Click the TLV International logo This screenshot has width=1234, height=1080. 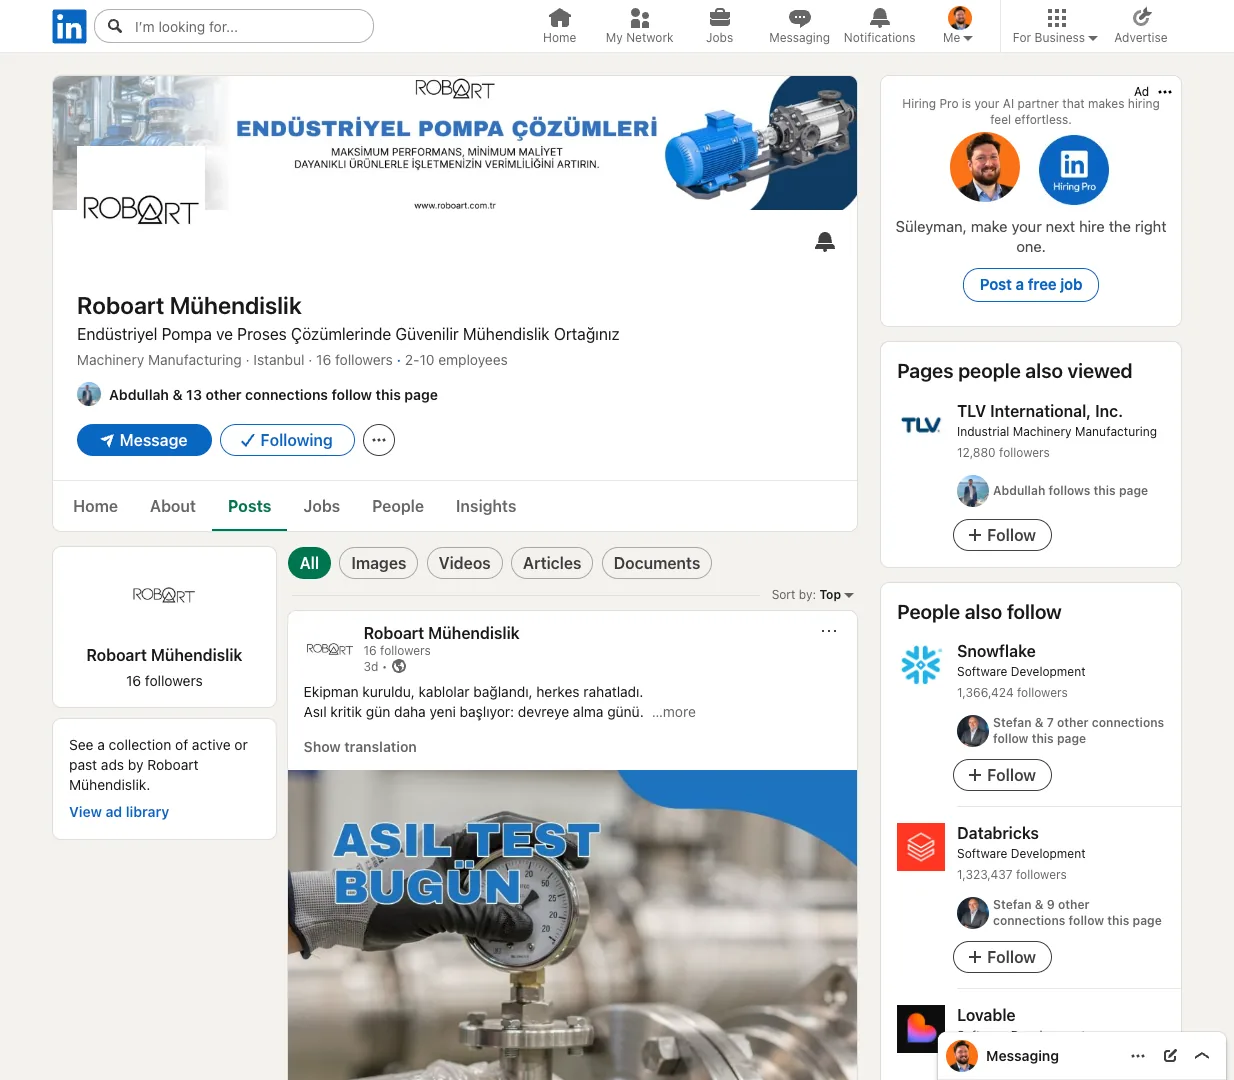921,425
